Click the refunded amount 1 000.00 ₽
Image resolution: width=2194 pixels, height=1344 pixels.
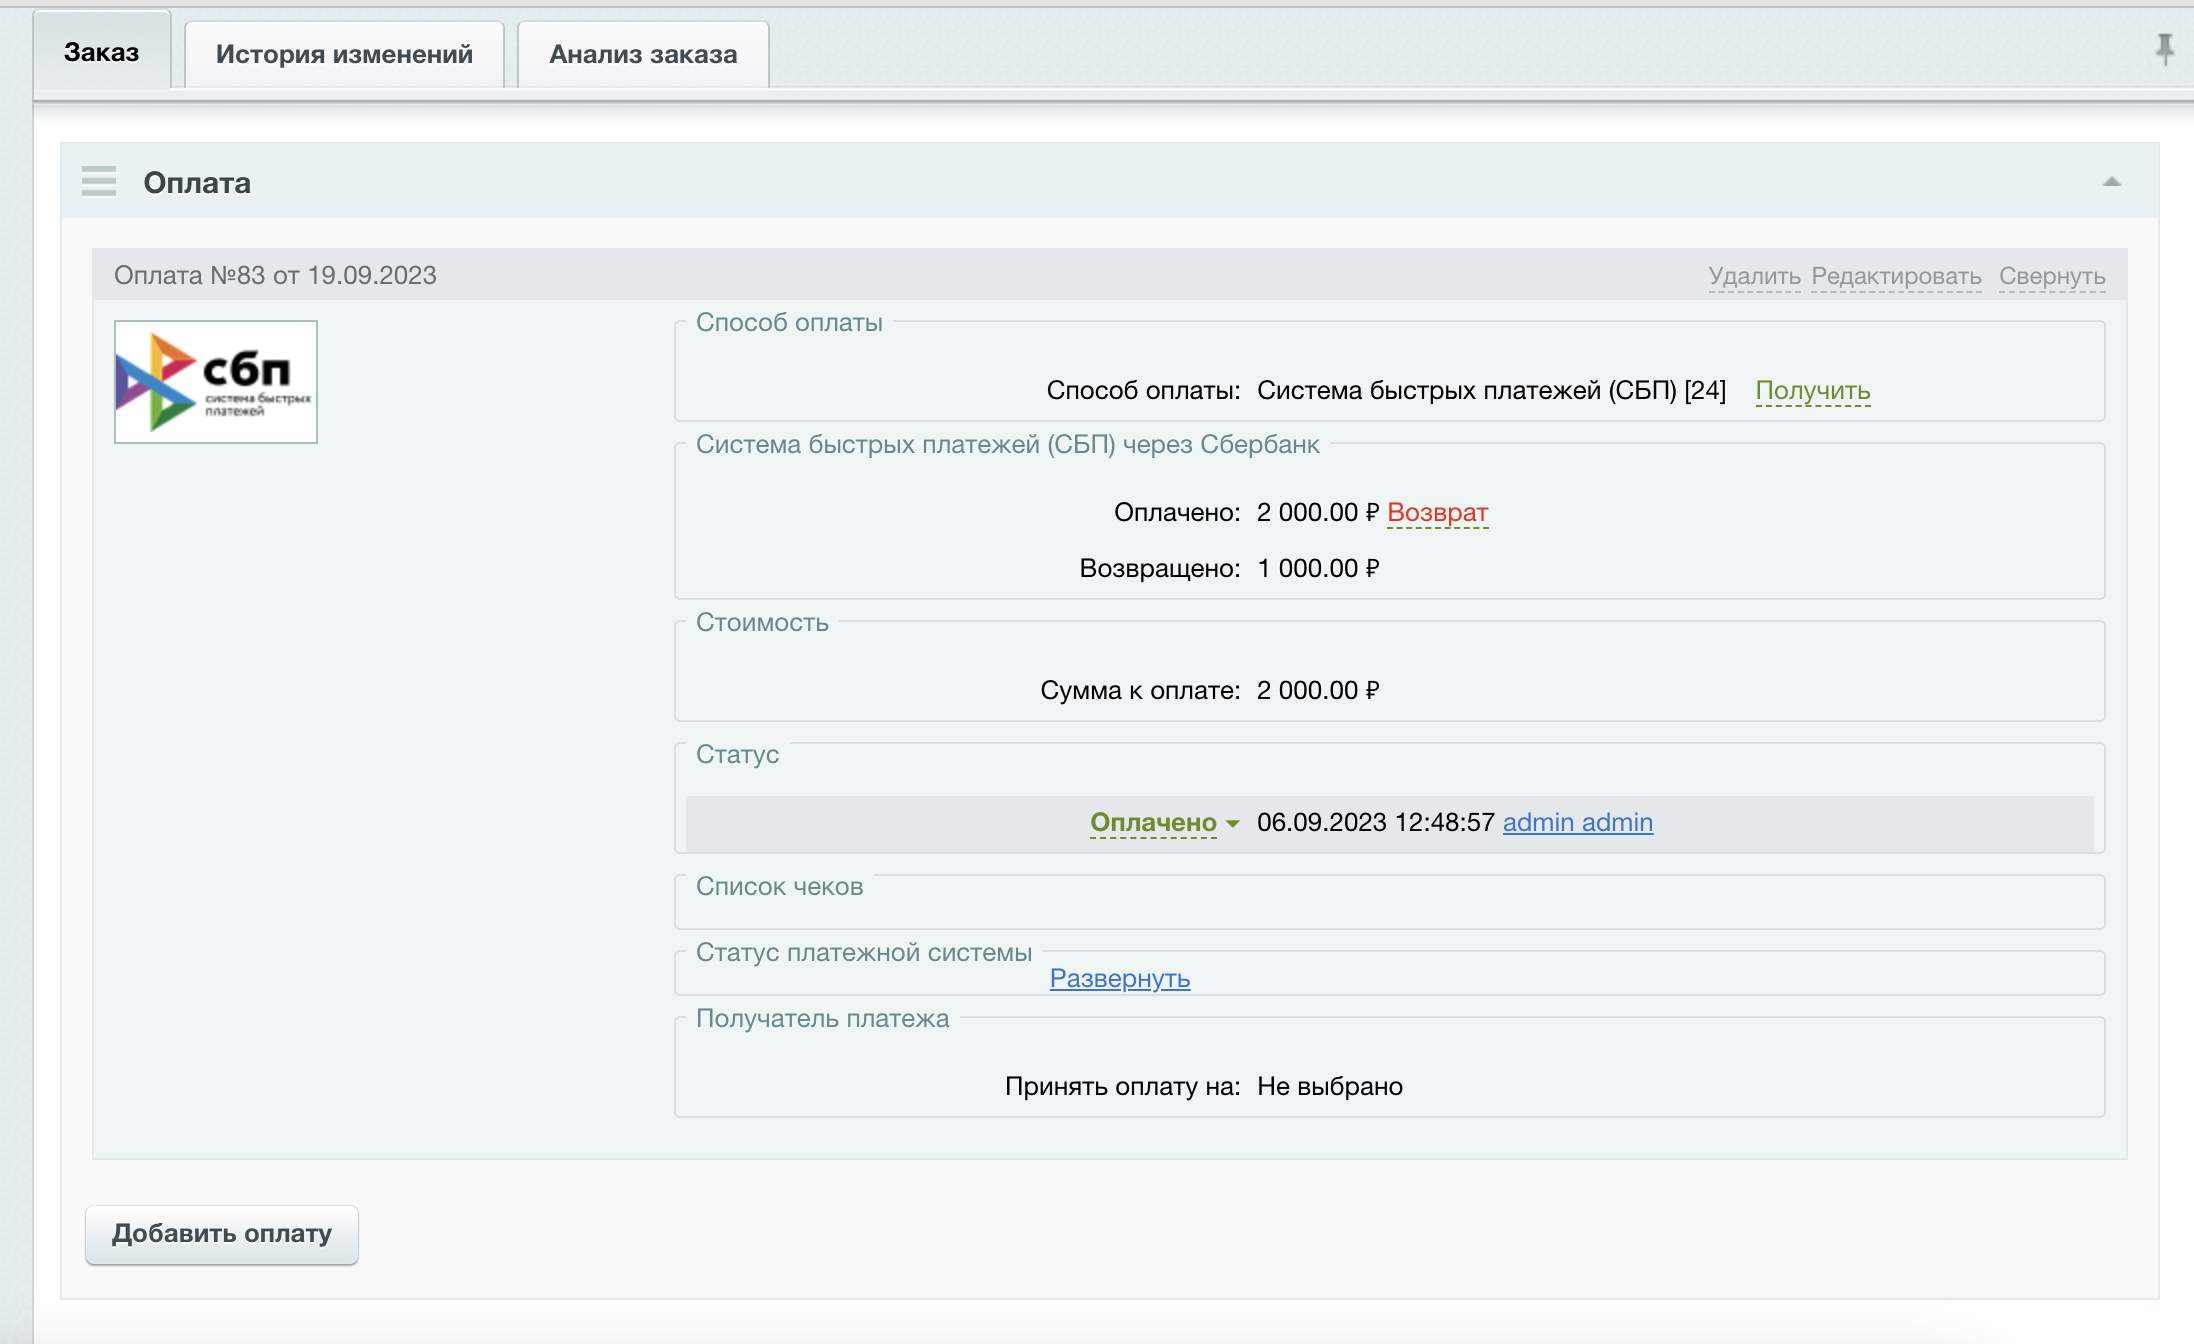(x=1318, y=568)
